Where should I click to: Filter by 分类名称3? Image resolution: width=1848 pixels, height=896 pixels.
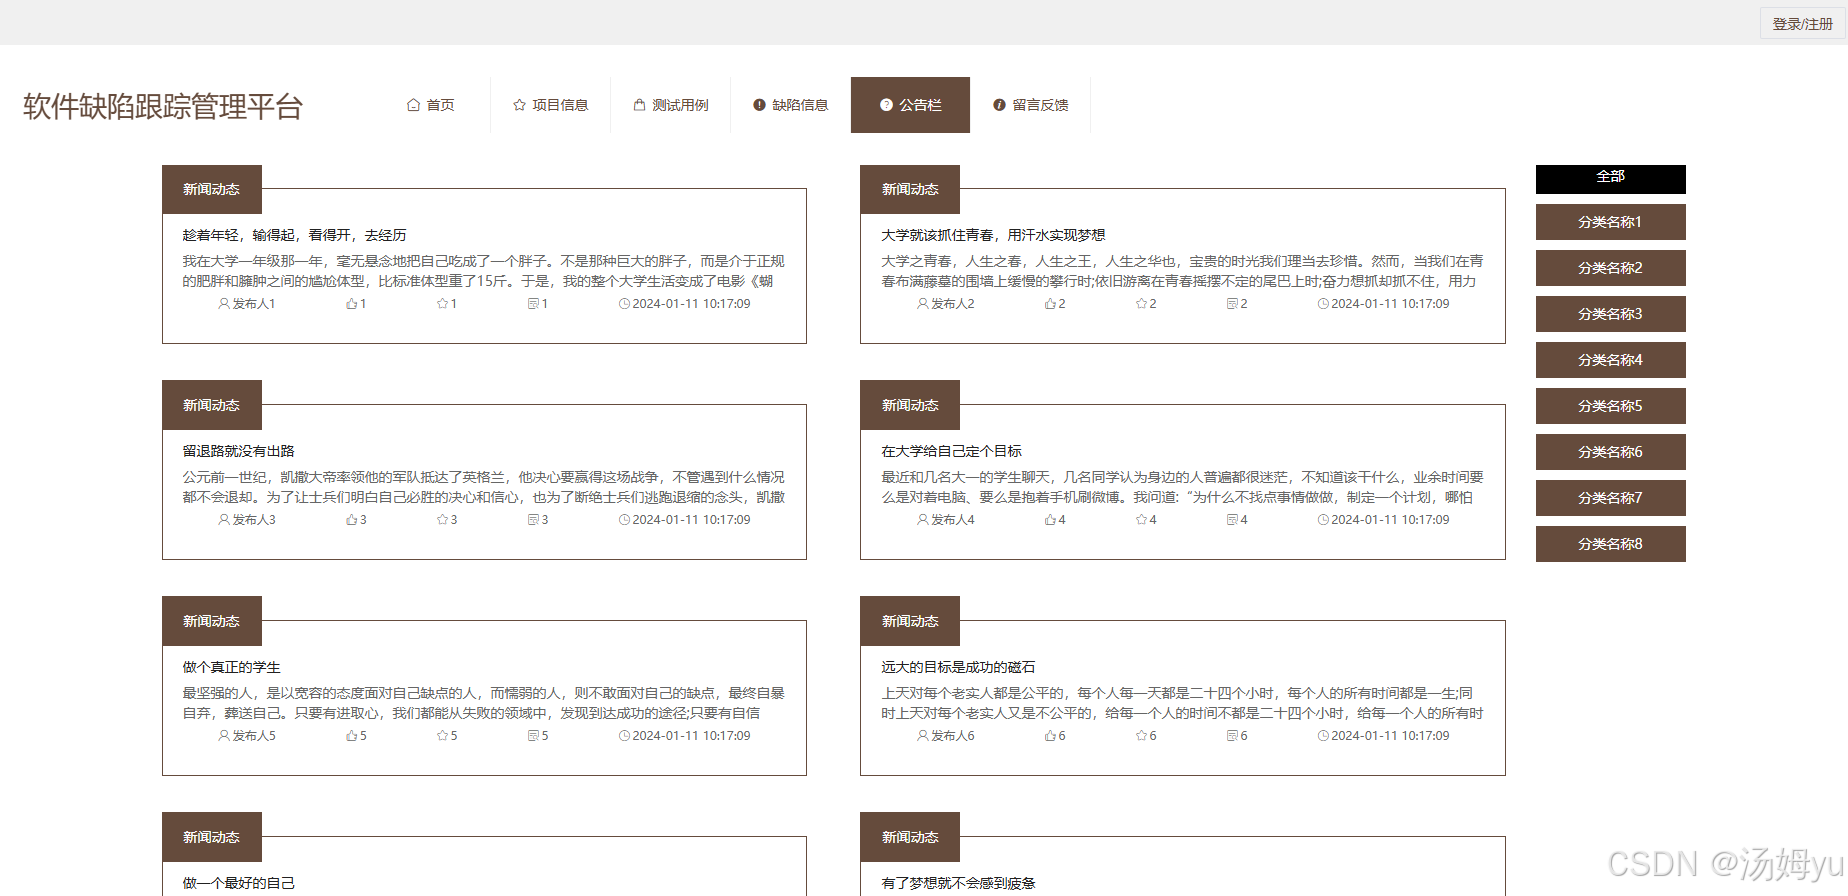(1611, 314)
